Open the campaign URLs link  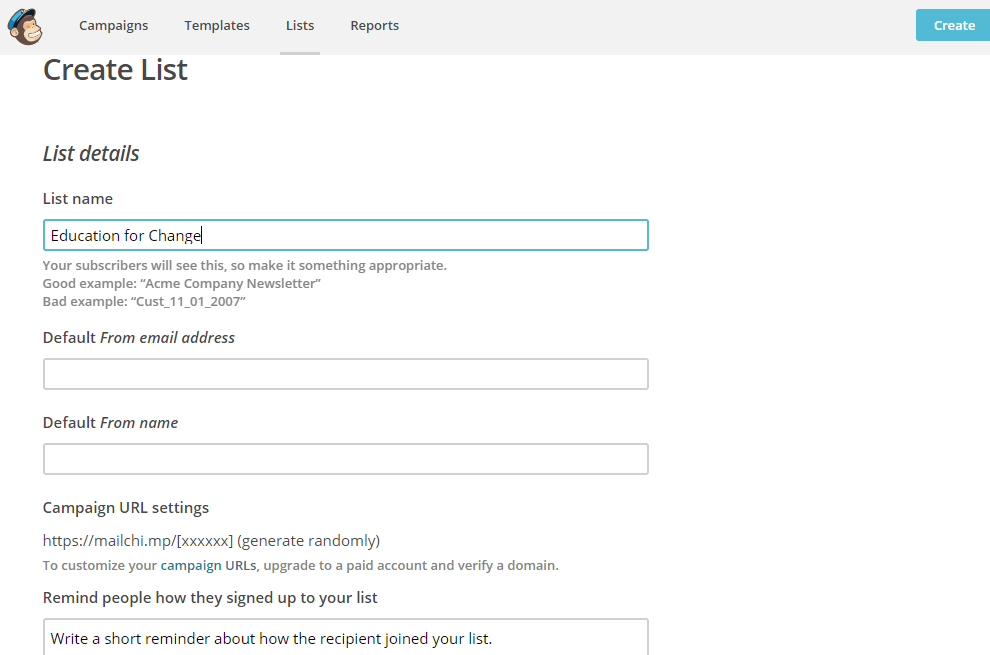click(x=208, y=564)
